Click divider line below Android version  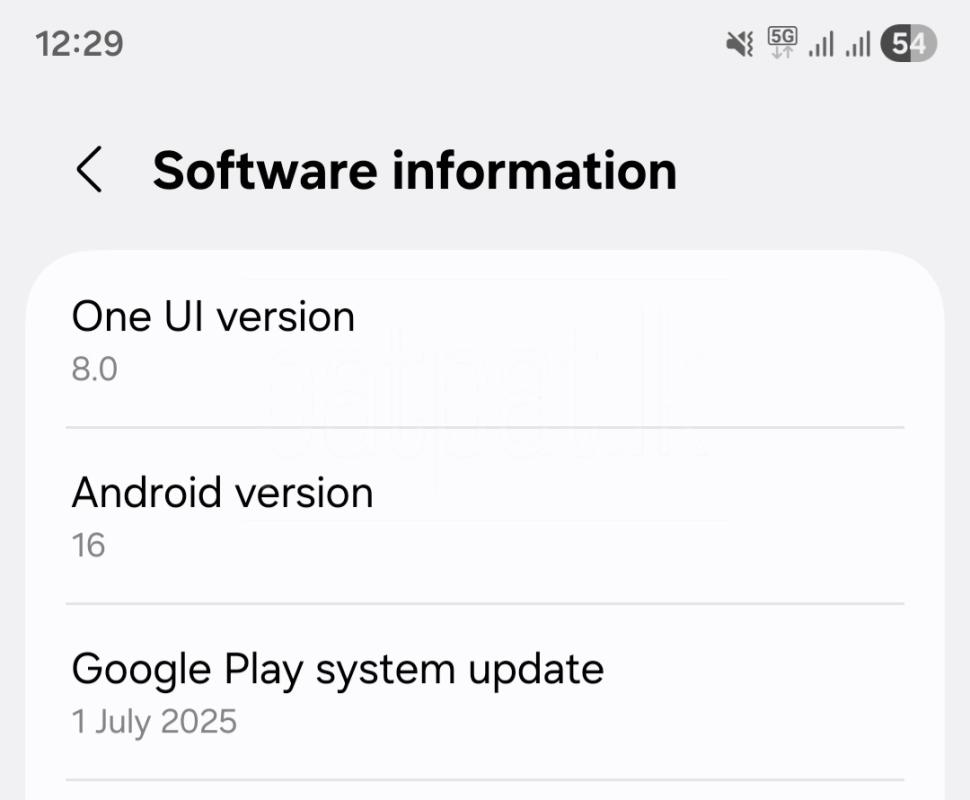[485, 603]
